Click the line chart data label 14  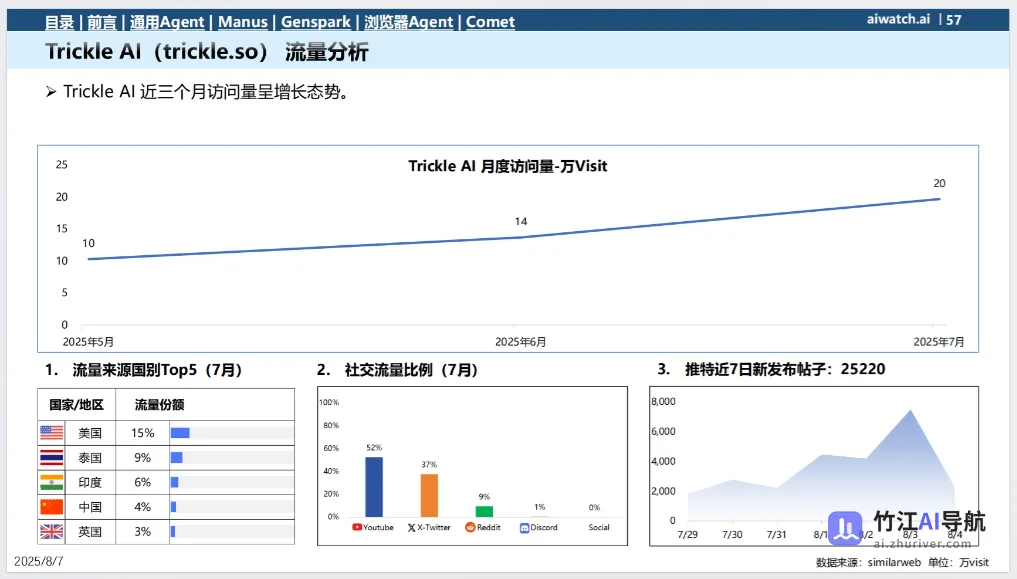[521, 222]
